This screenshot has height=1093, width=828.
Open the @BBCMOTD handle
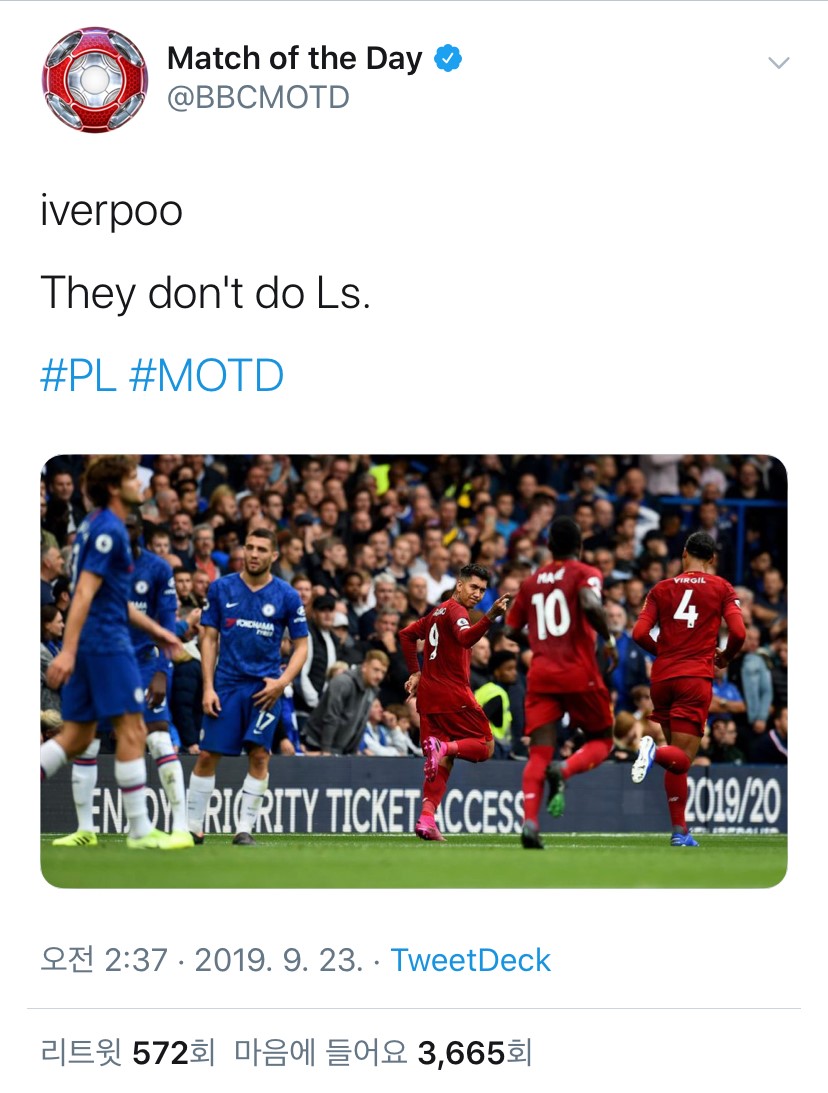pos(258,98)
